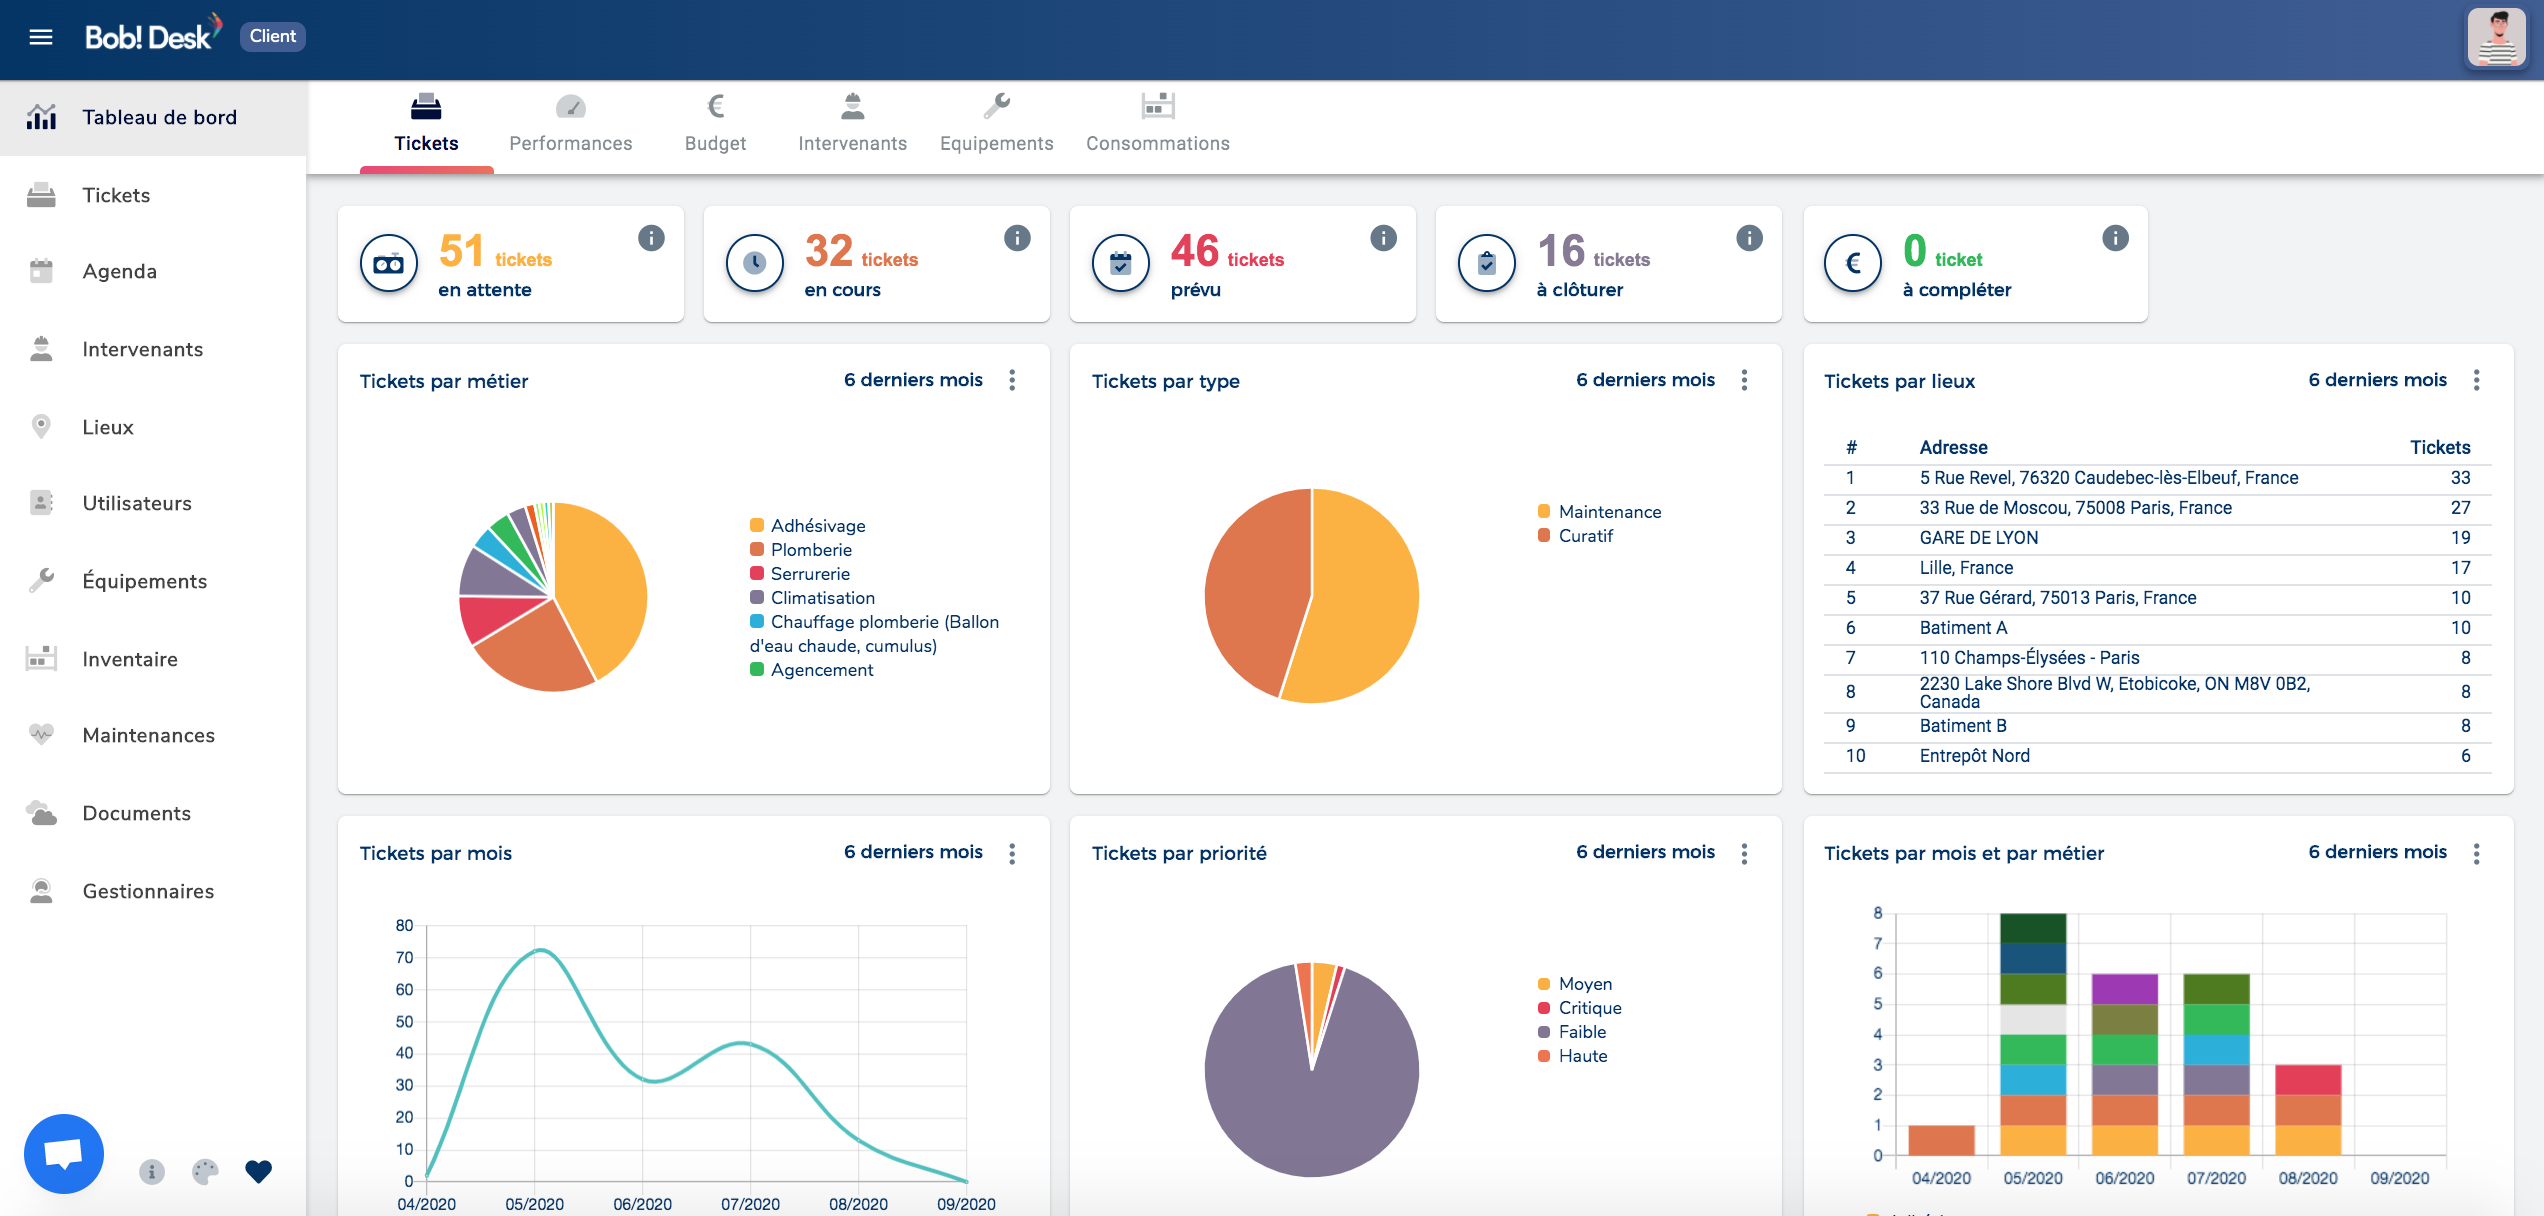Click the Tableau de bord chart icon
The width and height of the screenshot is (2544, 1216).
pyautogui.click(x=41, y=117)
